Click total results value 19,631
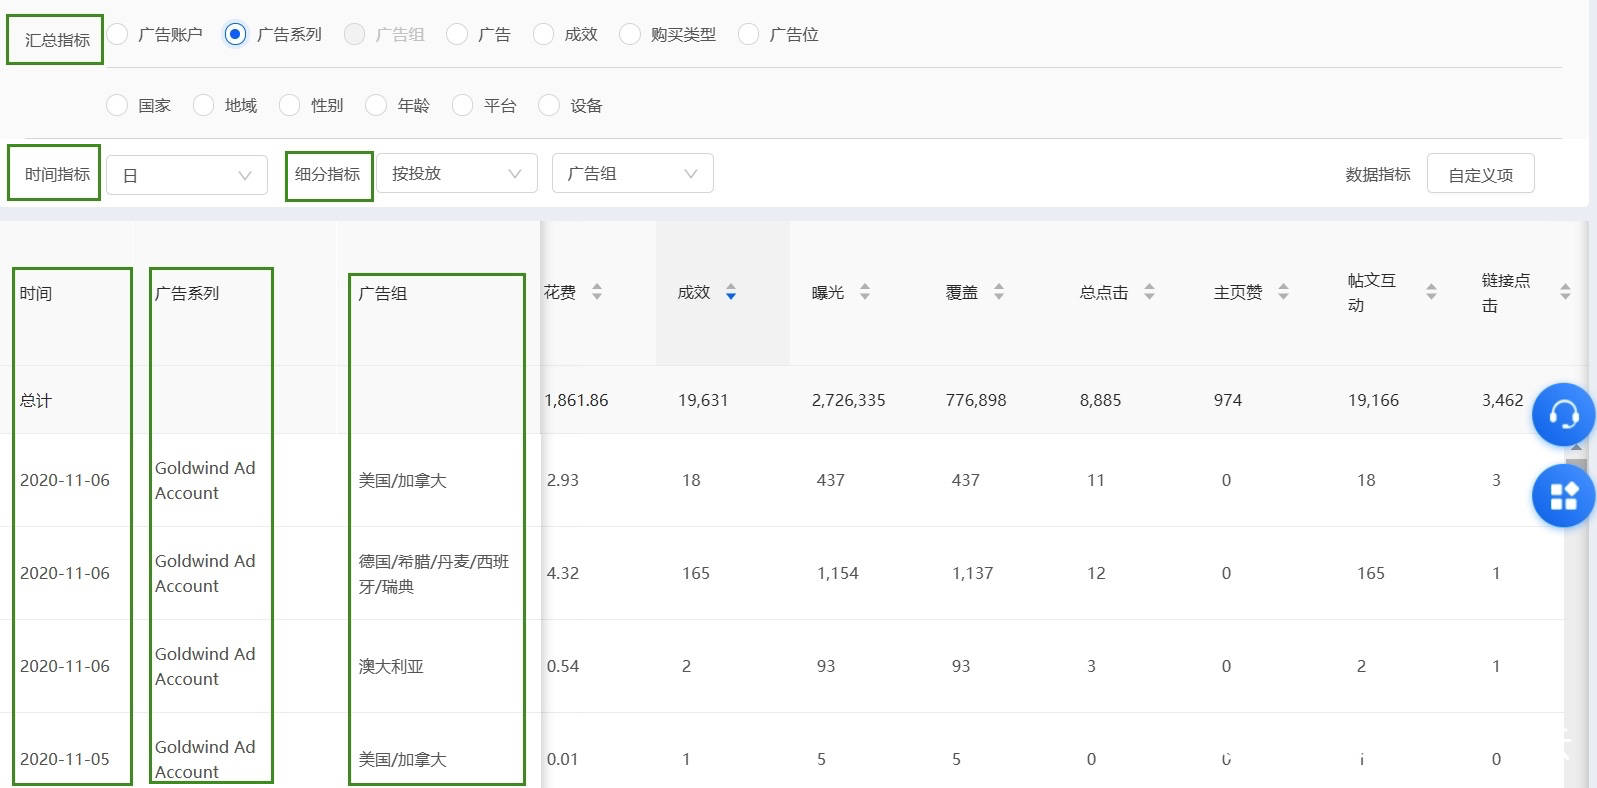Image resolution: width=1597 pixels, height=788 pixels. coord(703,400)
